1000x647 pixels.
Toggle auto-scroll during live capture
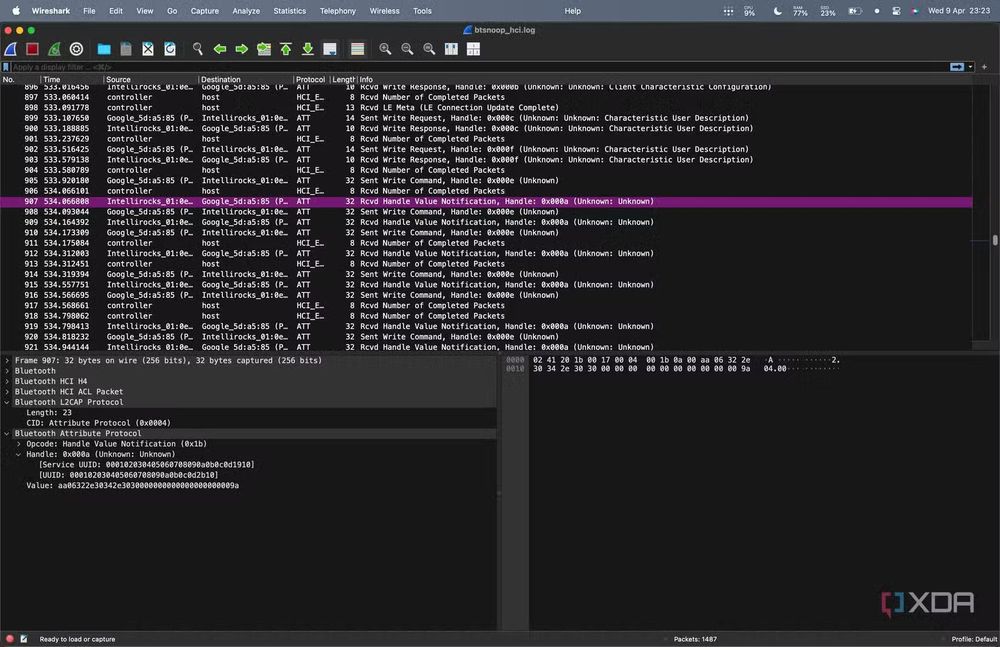[330, 49]
